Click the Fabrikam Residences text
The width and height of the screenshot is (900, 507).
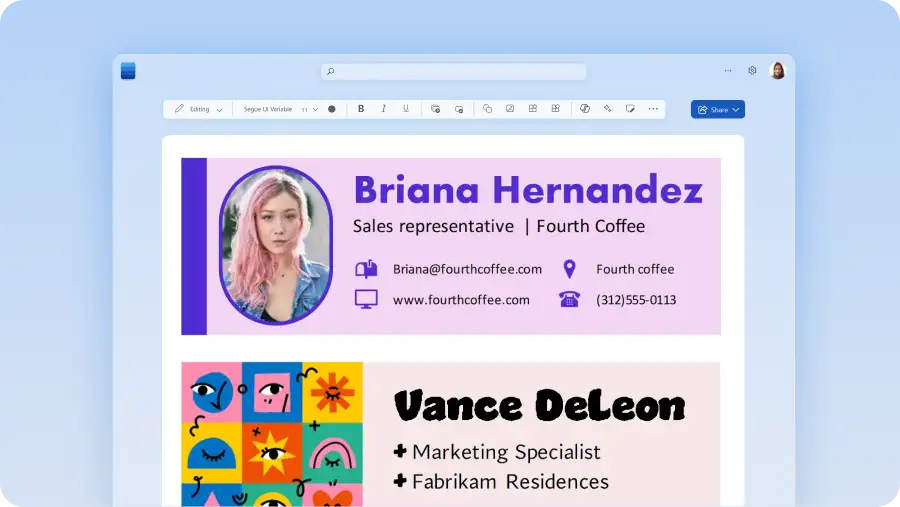tap(510, 482)
